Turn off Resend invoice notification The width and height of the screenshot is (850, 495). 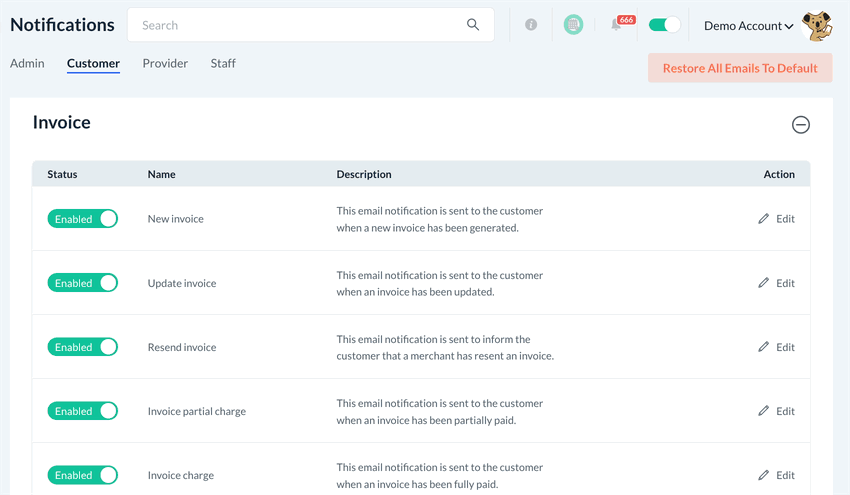pos(83,347)
